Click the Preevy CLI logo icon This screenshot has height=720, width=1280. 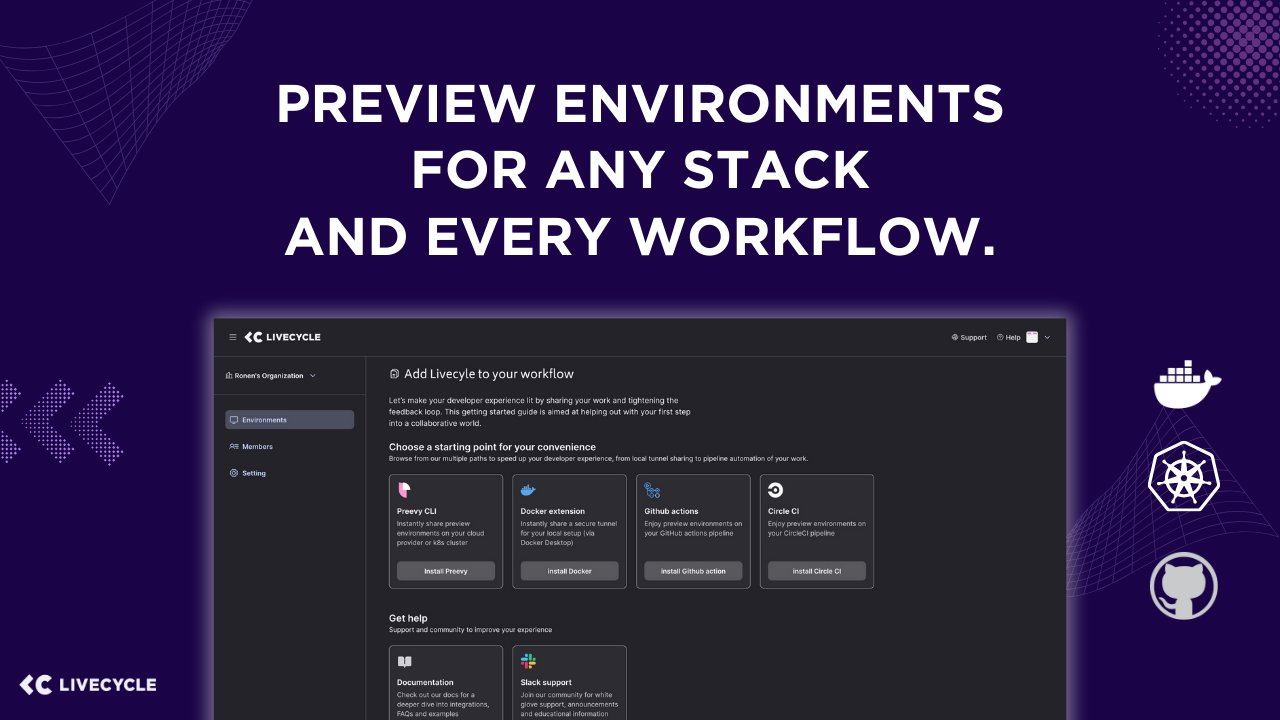[x=404, y=490]
